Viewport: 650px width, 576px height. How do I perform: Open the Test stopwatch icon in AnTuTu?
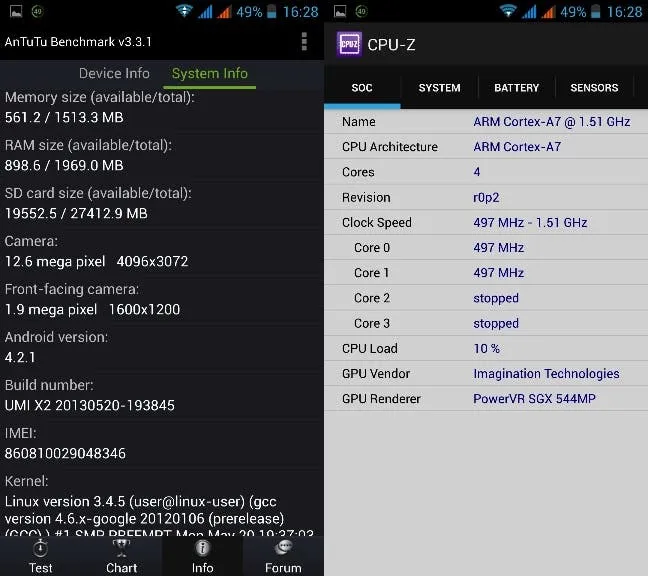(40, 548)
